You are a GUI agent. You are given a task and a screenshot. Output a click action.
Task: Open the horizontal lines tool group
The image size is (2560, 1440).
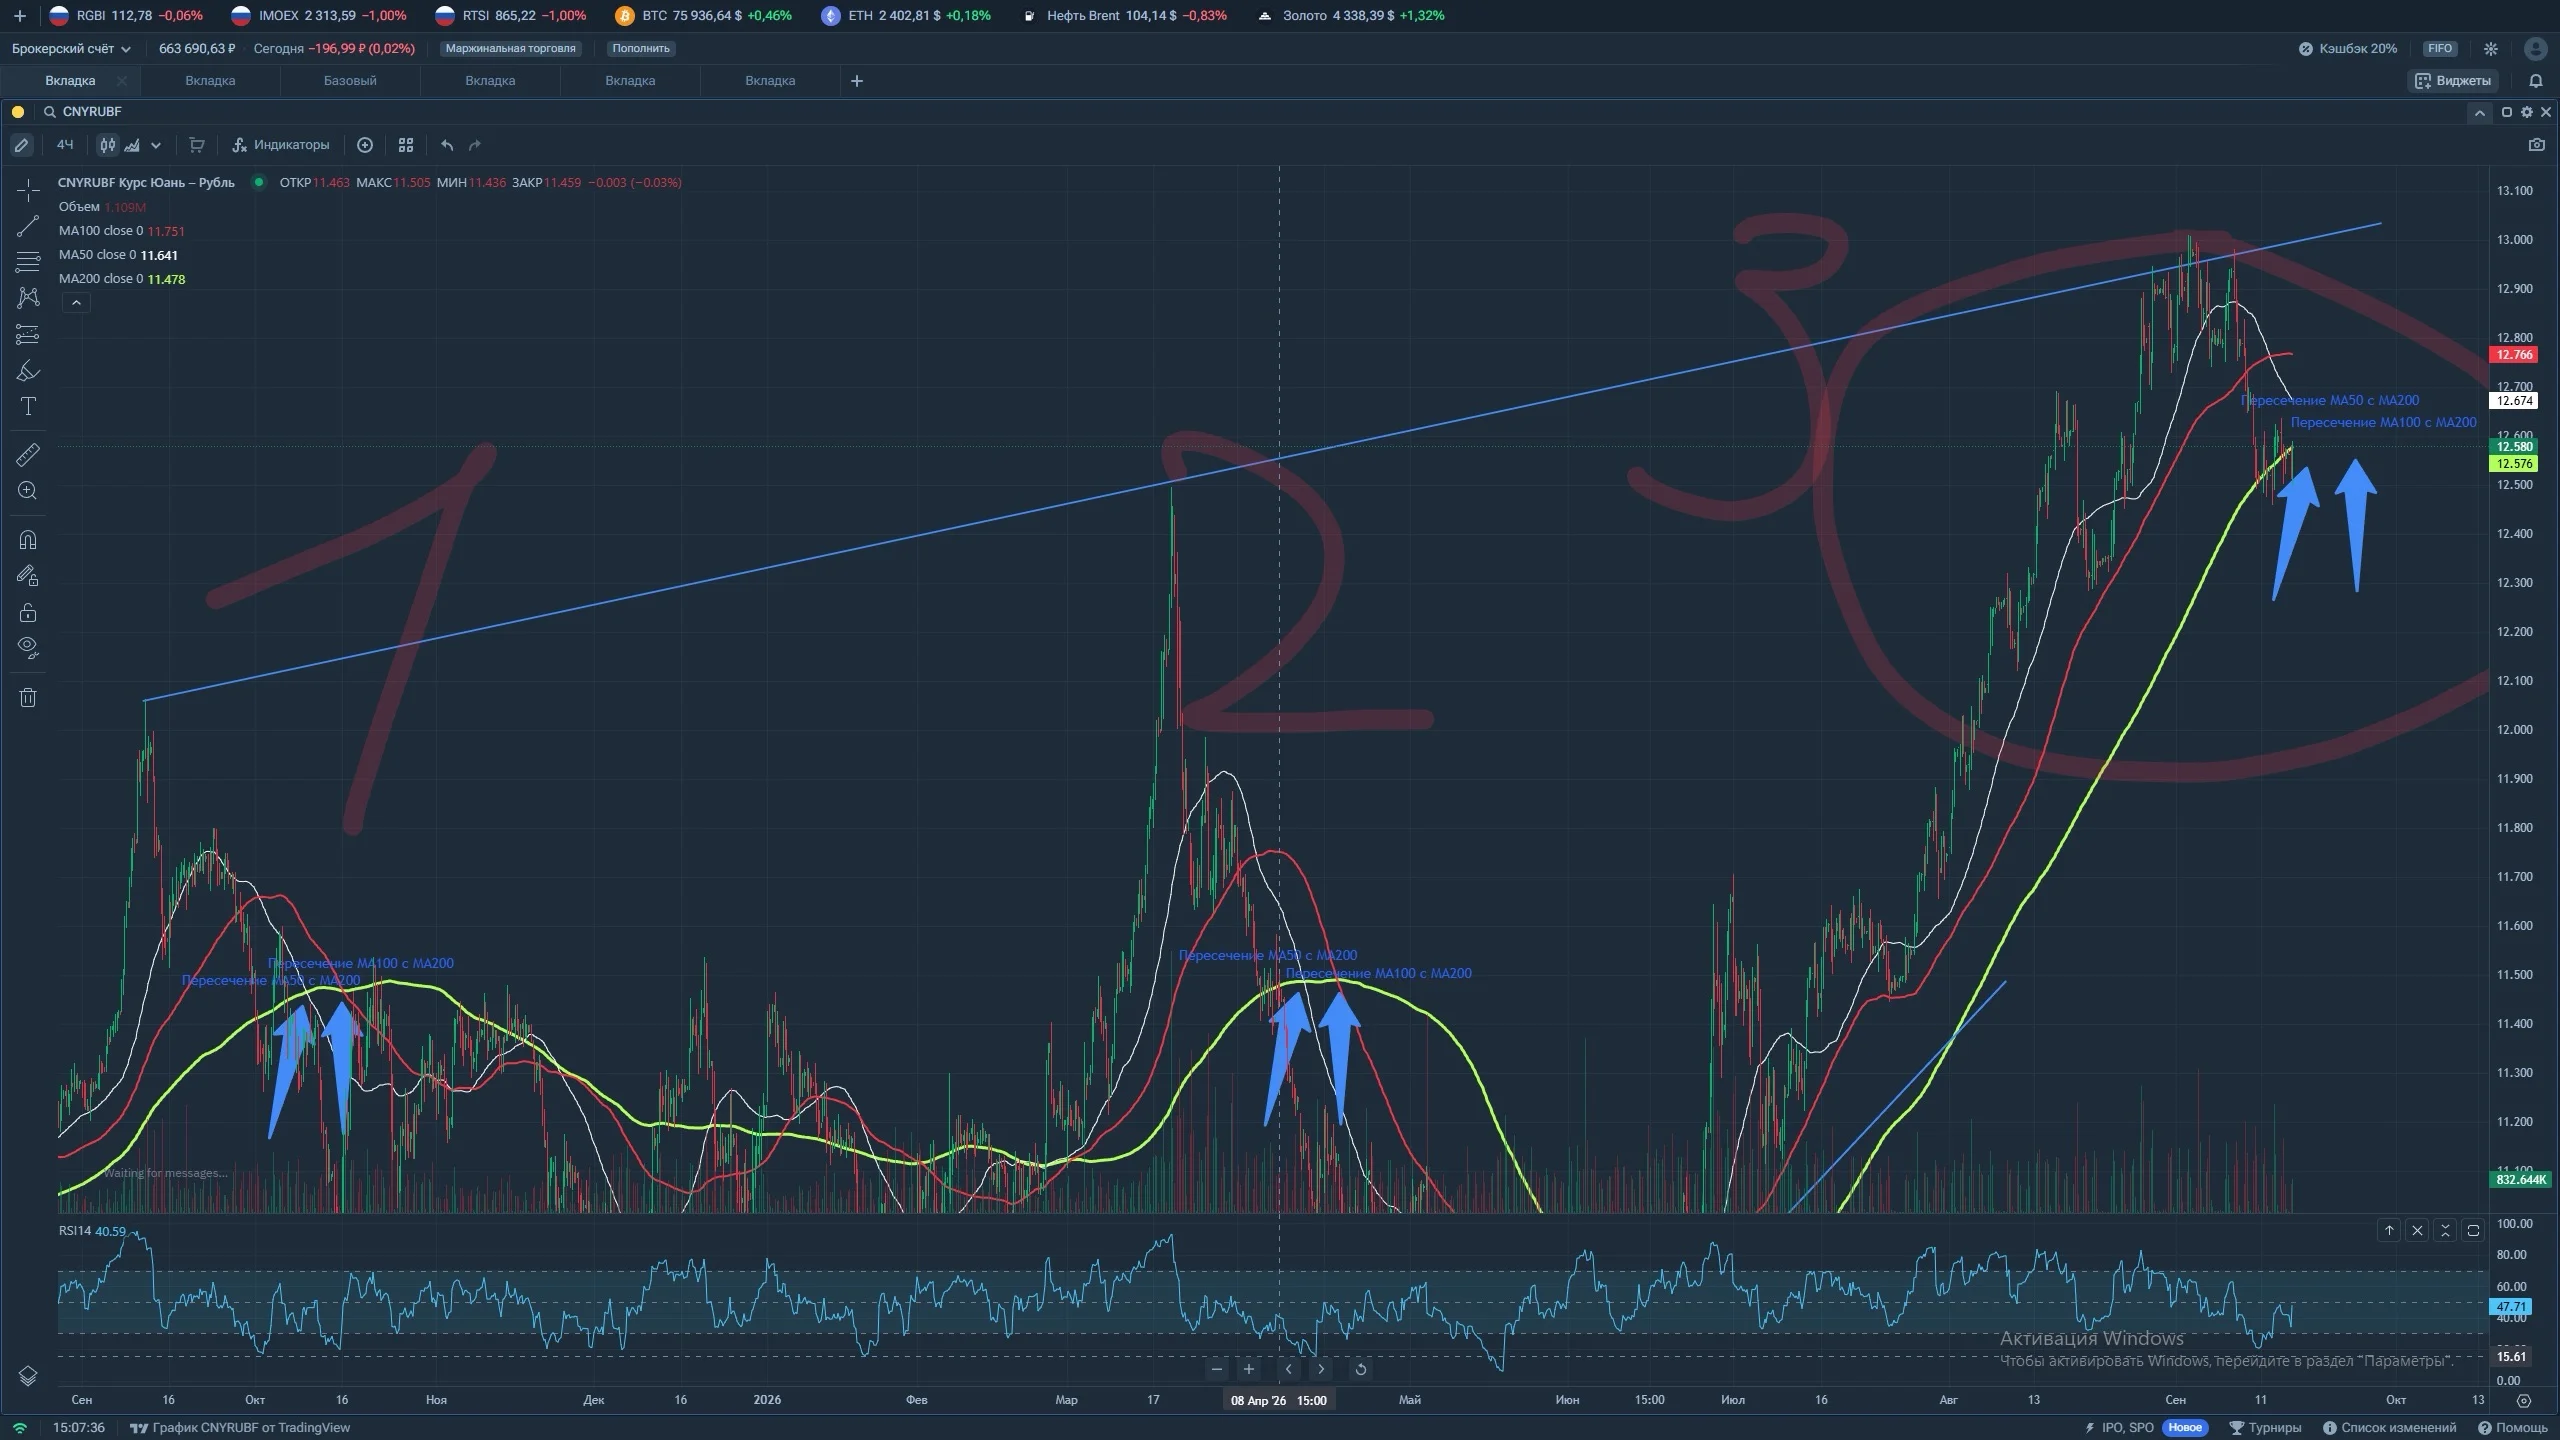[28, 262]
